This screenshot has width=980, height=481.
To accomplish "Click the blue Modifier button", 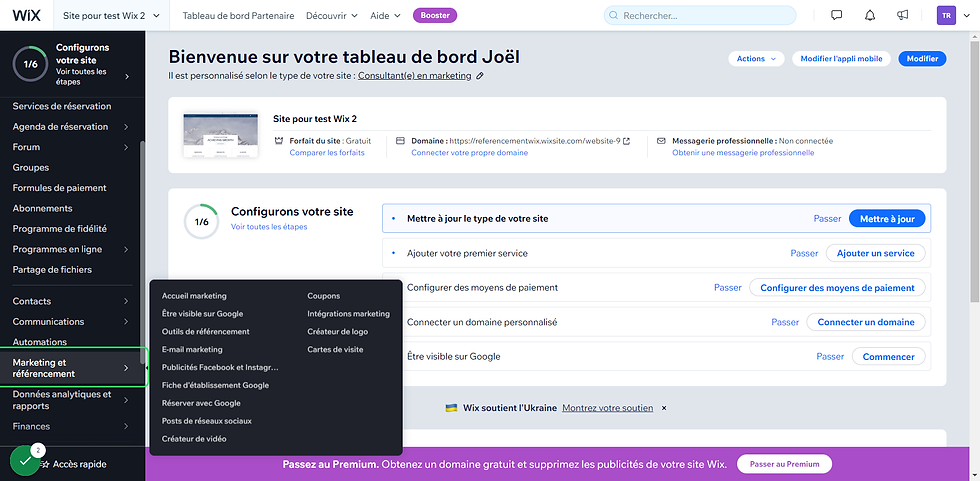I will tap(922, 59).
